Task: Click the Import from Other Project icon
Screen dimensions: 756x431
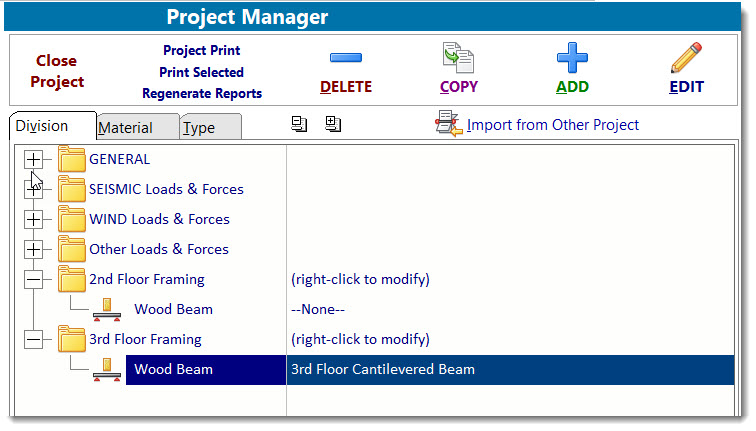Action: 447,124
